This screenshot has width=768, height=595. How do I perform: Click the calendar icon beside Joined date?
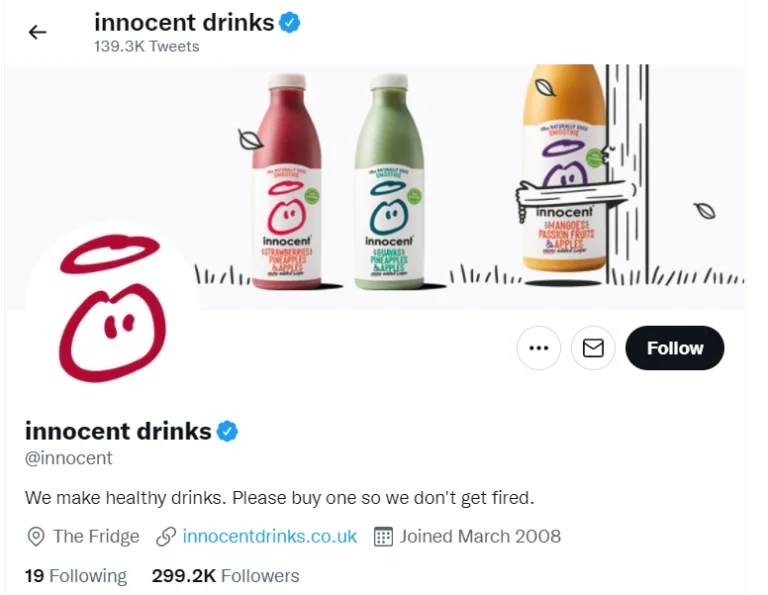click(x=383, y=537)
